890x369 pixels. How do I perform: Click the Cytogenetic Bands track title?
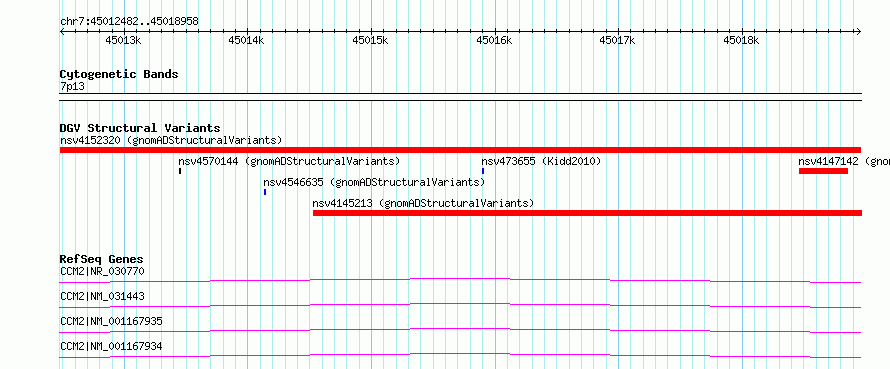click(119, 74)
